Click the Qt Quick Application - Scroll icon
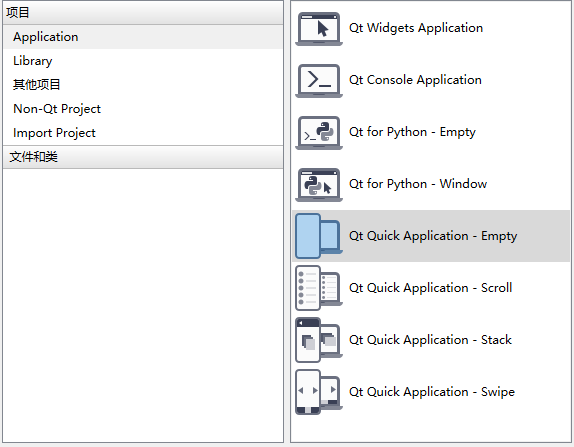The width and height of the screenshot is (574, 447). tap(319, 288)
